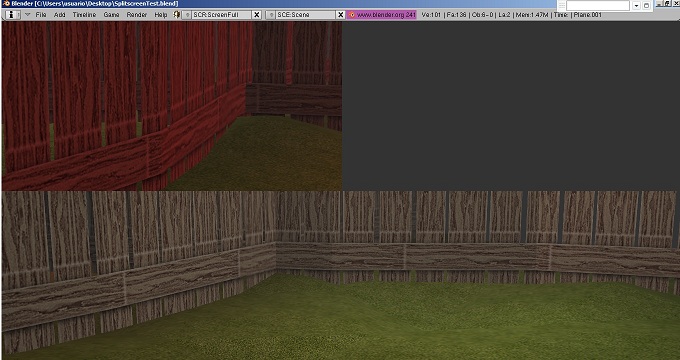Screen dimensions: 680x360
Task: Open the File menu
Action: (41, 15)
